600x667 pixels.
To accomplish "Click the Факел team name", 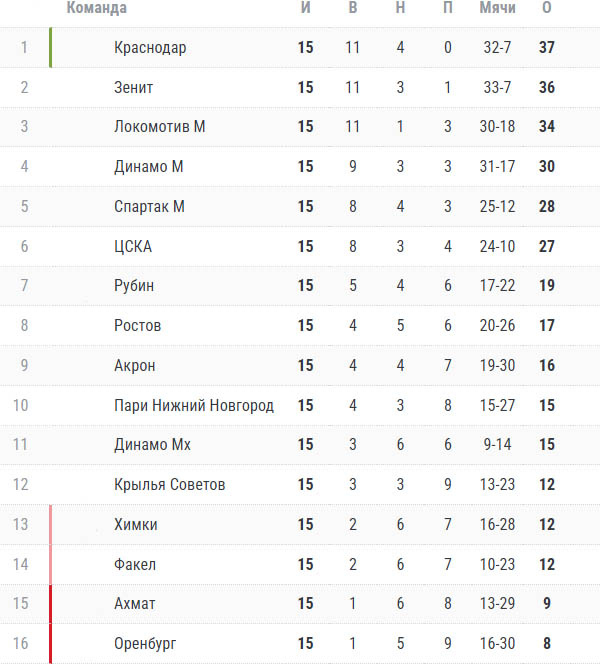I will pos(135,564).
